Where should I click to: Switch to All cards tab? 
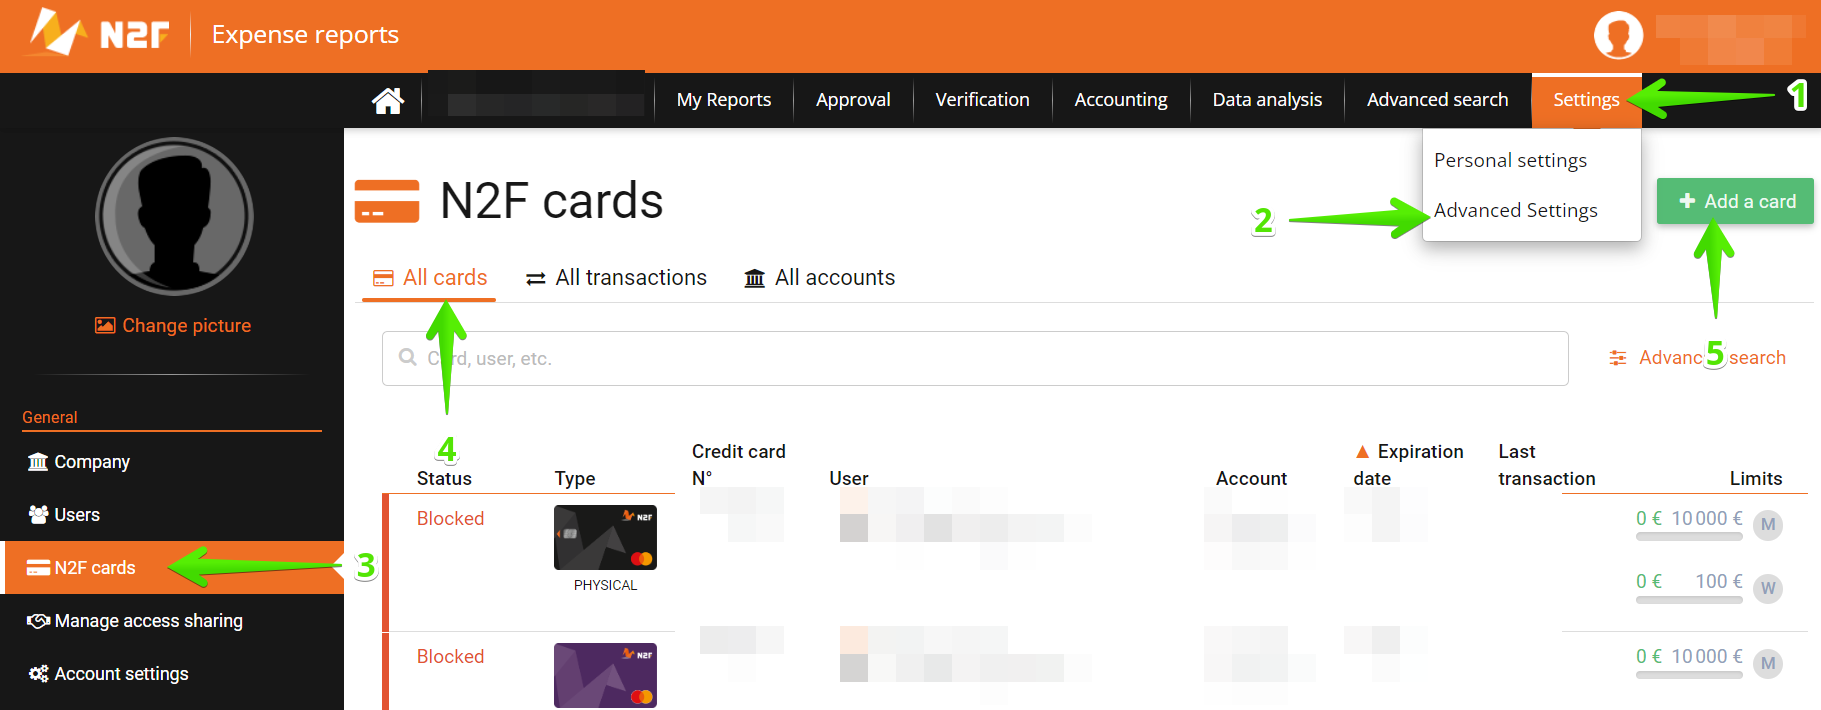click(x=429, y=278)
